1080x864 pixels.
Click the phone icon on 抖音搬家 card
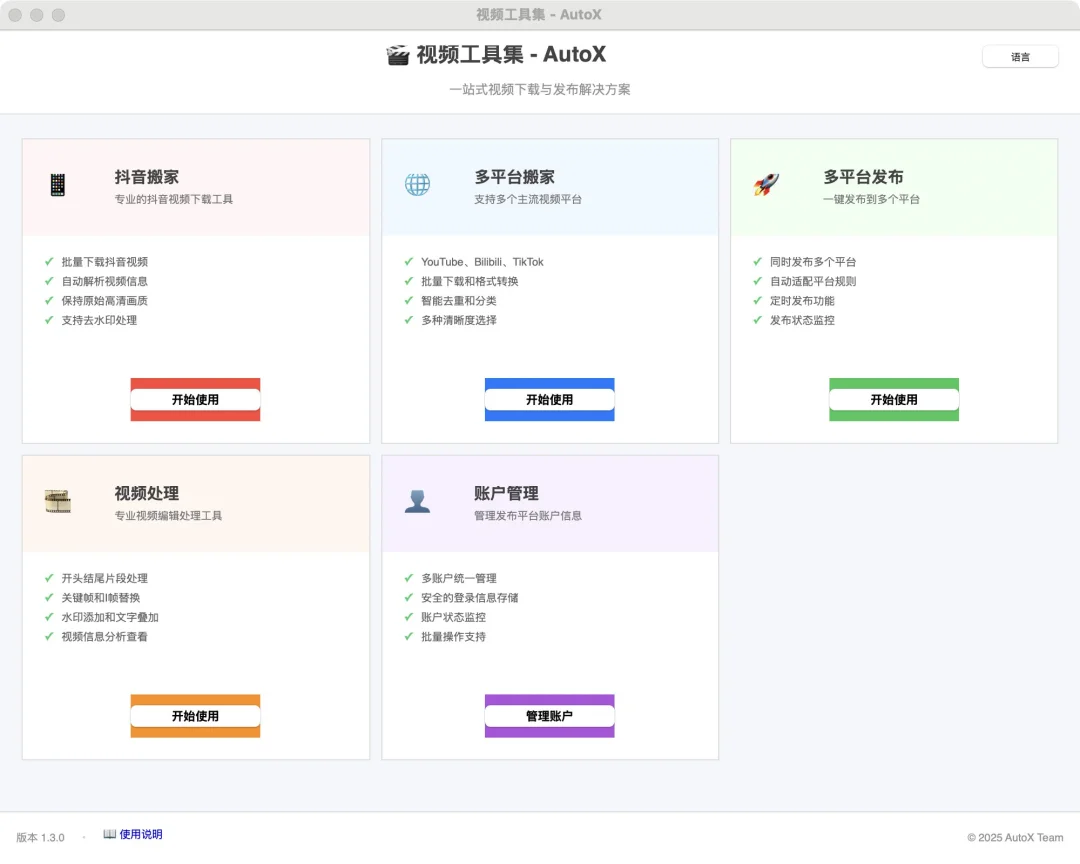58,186
